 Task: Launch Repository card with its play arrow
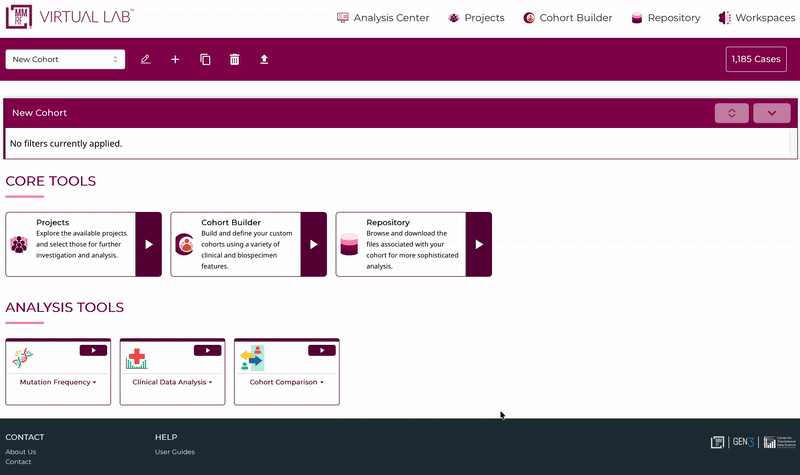point(478,244)
